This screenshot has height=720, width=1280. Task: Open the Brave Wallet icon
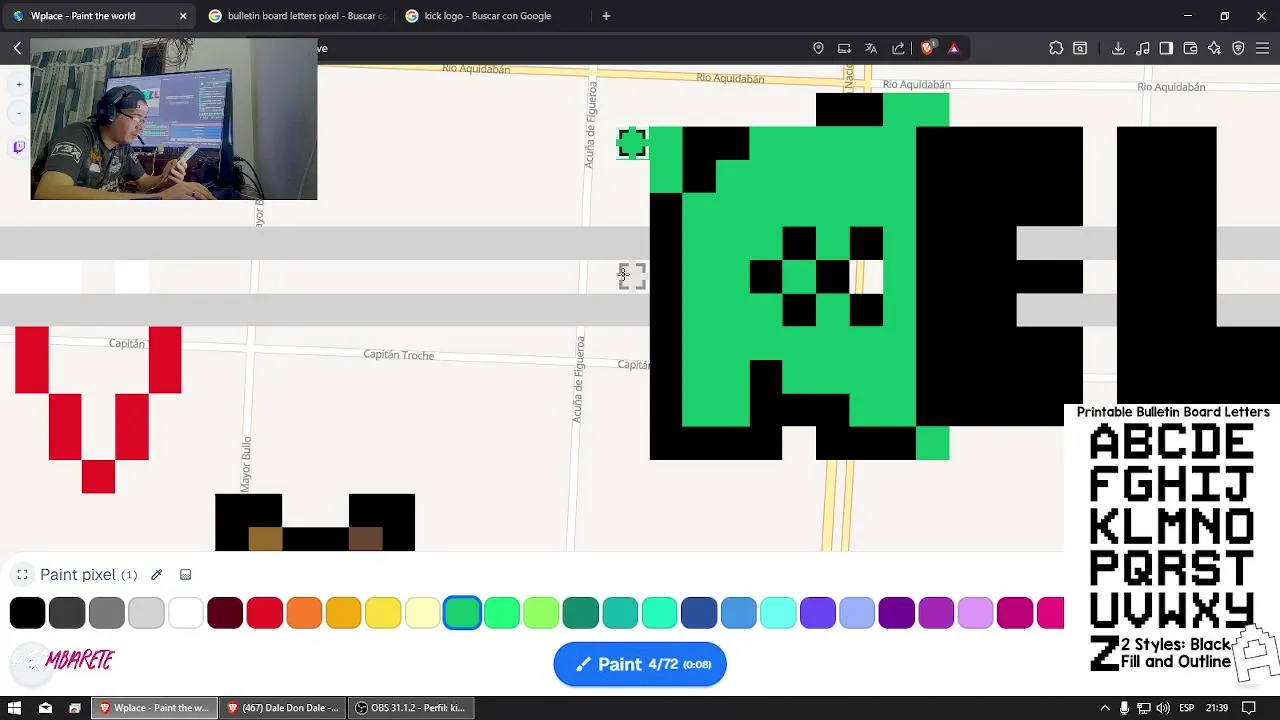(1190, 48)
